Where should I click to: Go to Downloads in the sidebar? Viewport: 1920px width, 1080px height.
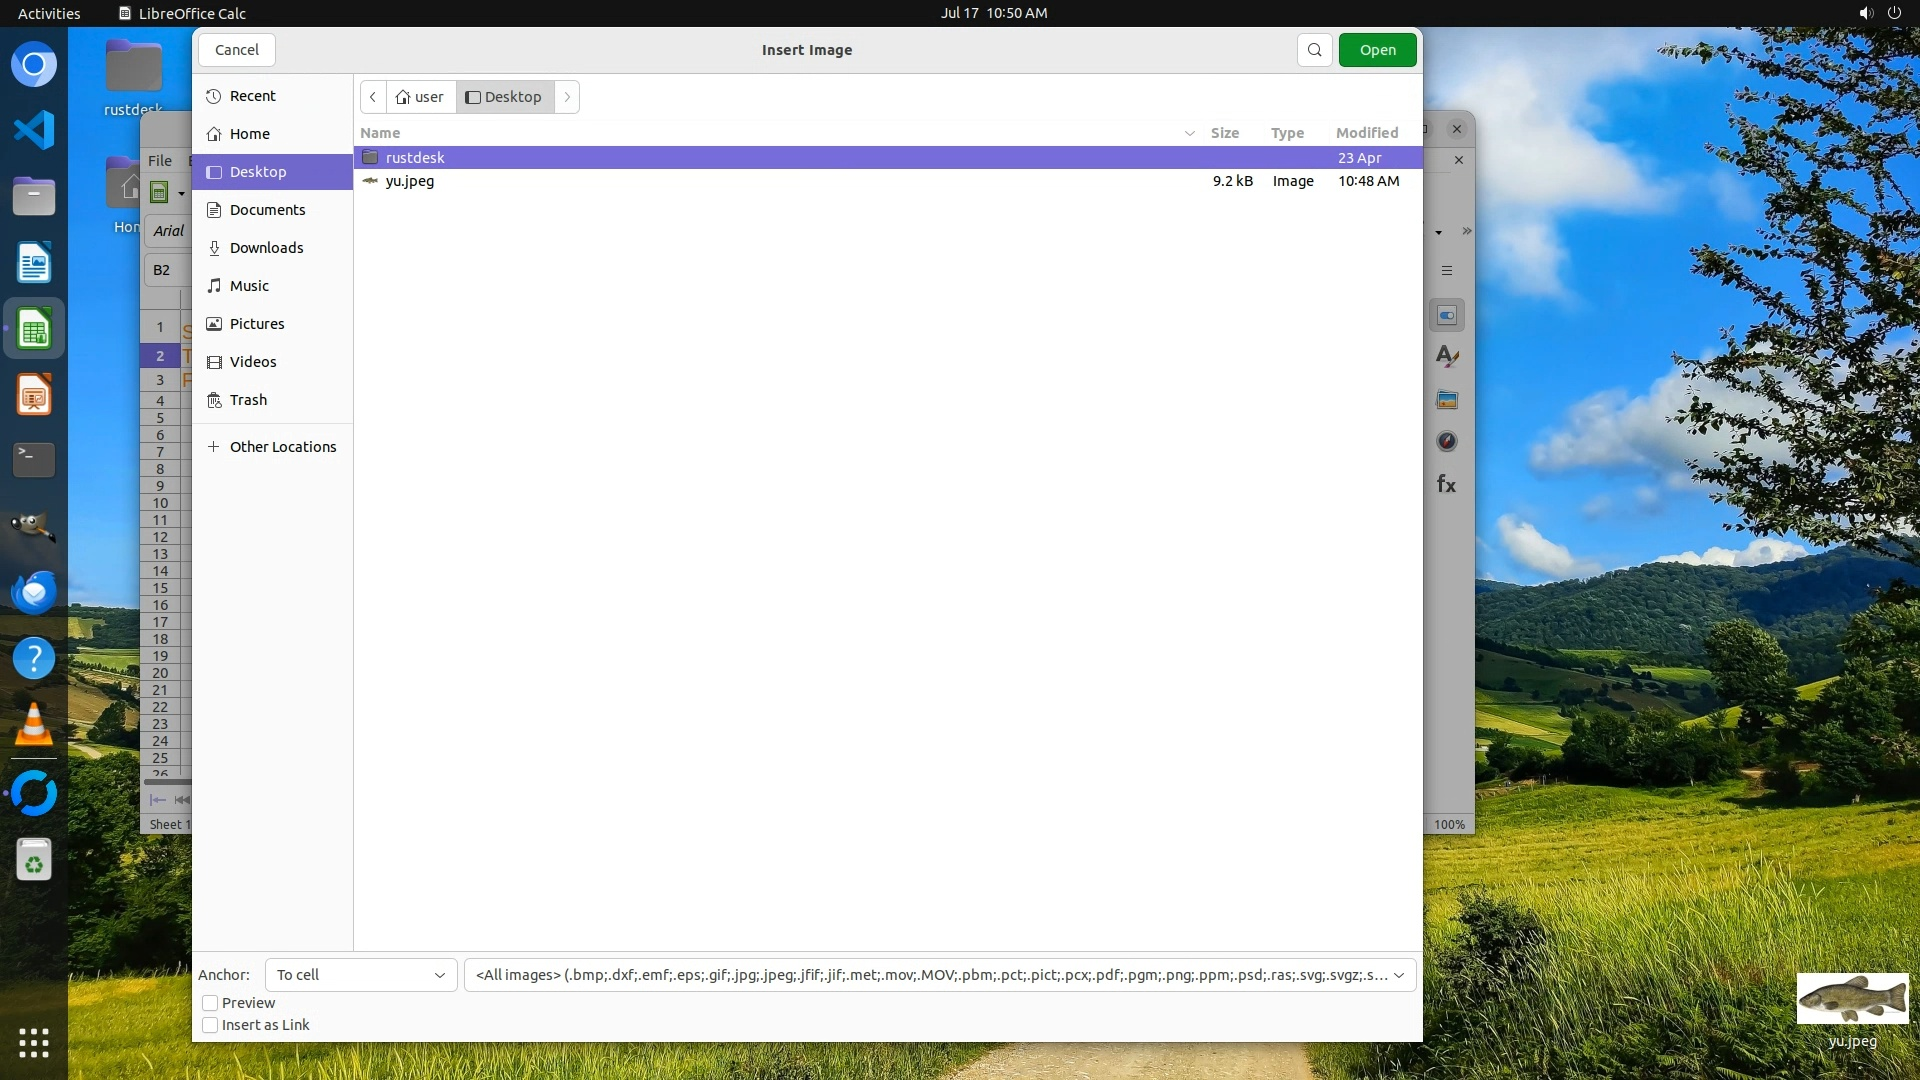click(266, 248)
